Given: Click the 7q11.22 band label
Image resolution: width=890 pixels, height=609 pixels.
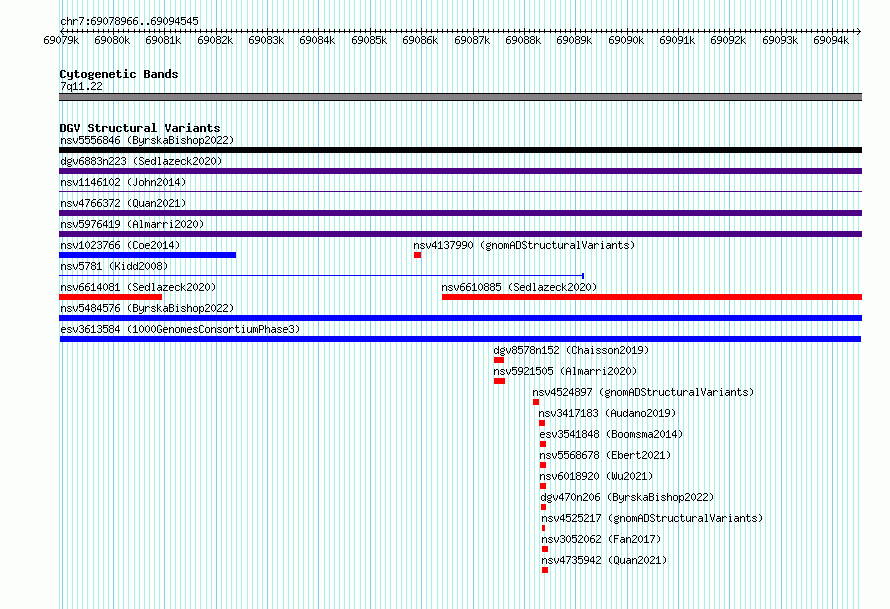Looking at the screenshot, I should pos(81,86).
